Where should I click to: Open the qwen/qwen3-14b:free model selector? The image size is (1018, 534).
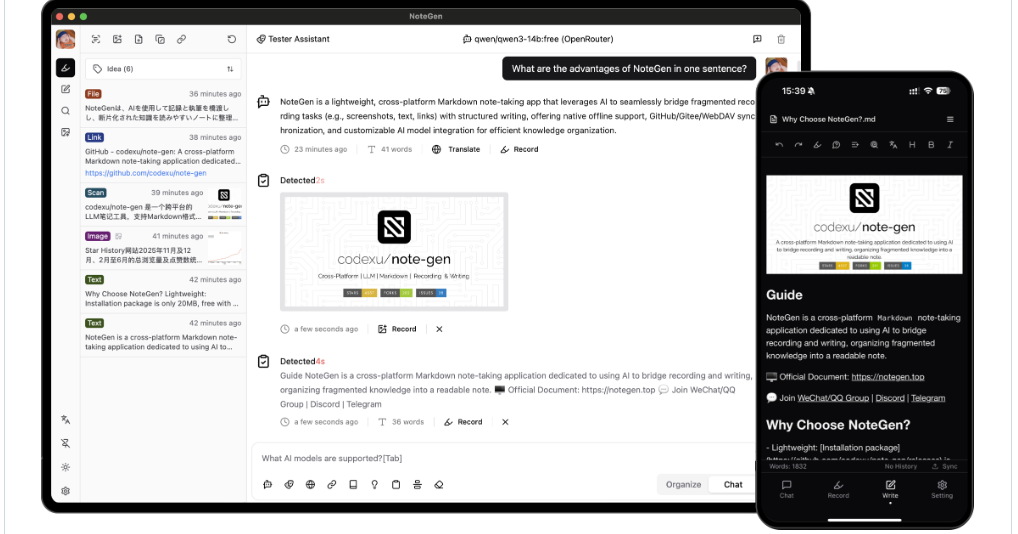(538, 39)
